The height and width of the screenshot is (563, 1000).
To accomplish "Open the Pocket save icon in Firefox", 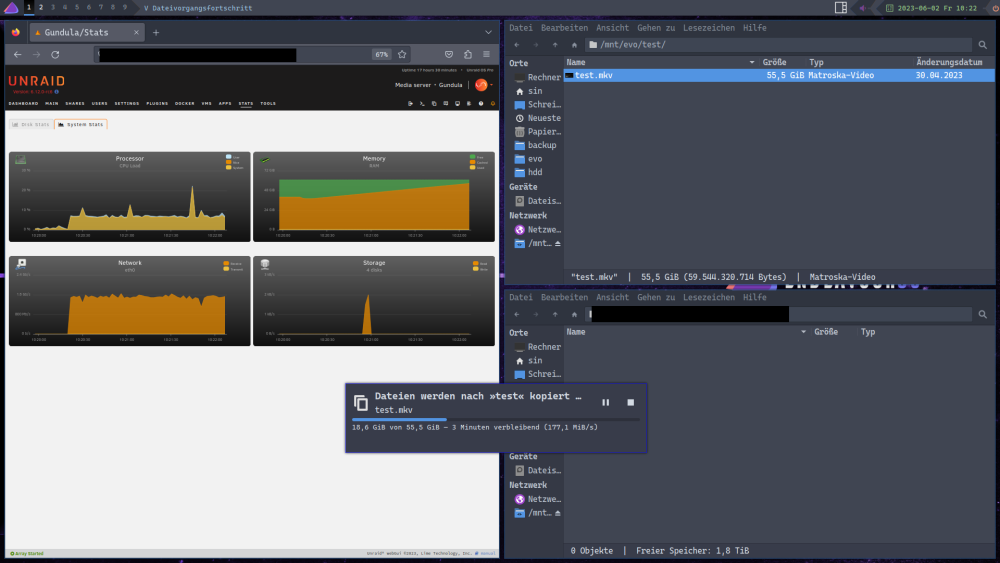I will click(449, 54).
